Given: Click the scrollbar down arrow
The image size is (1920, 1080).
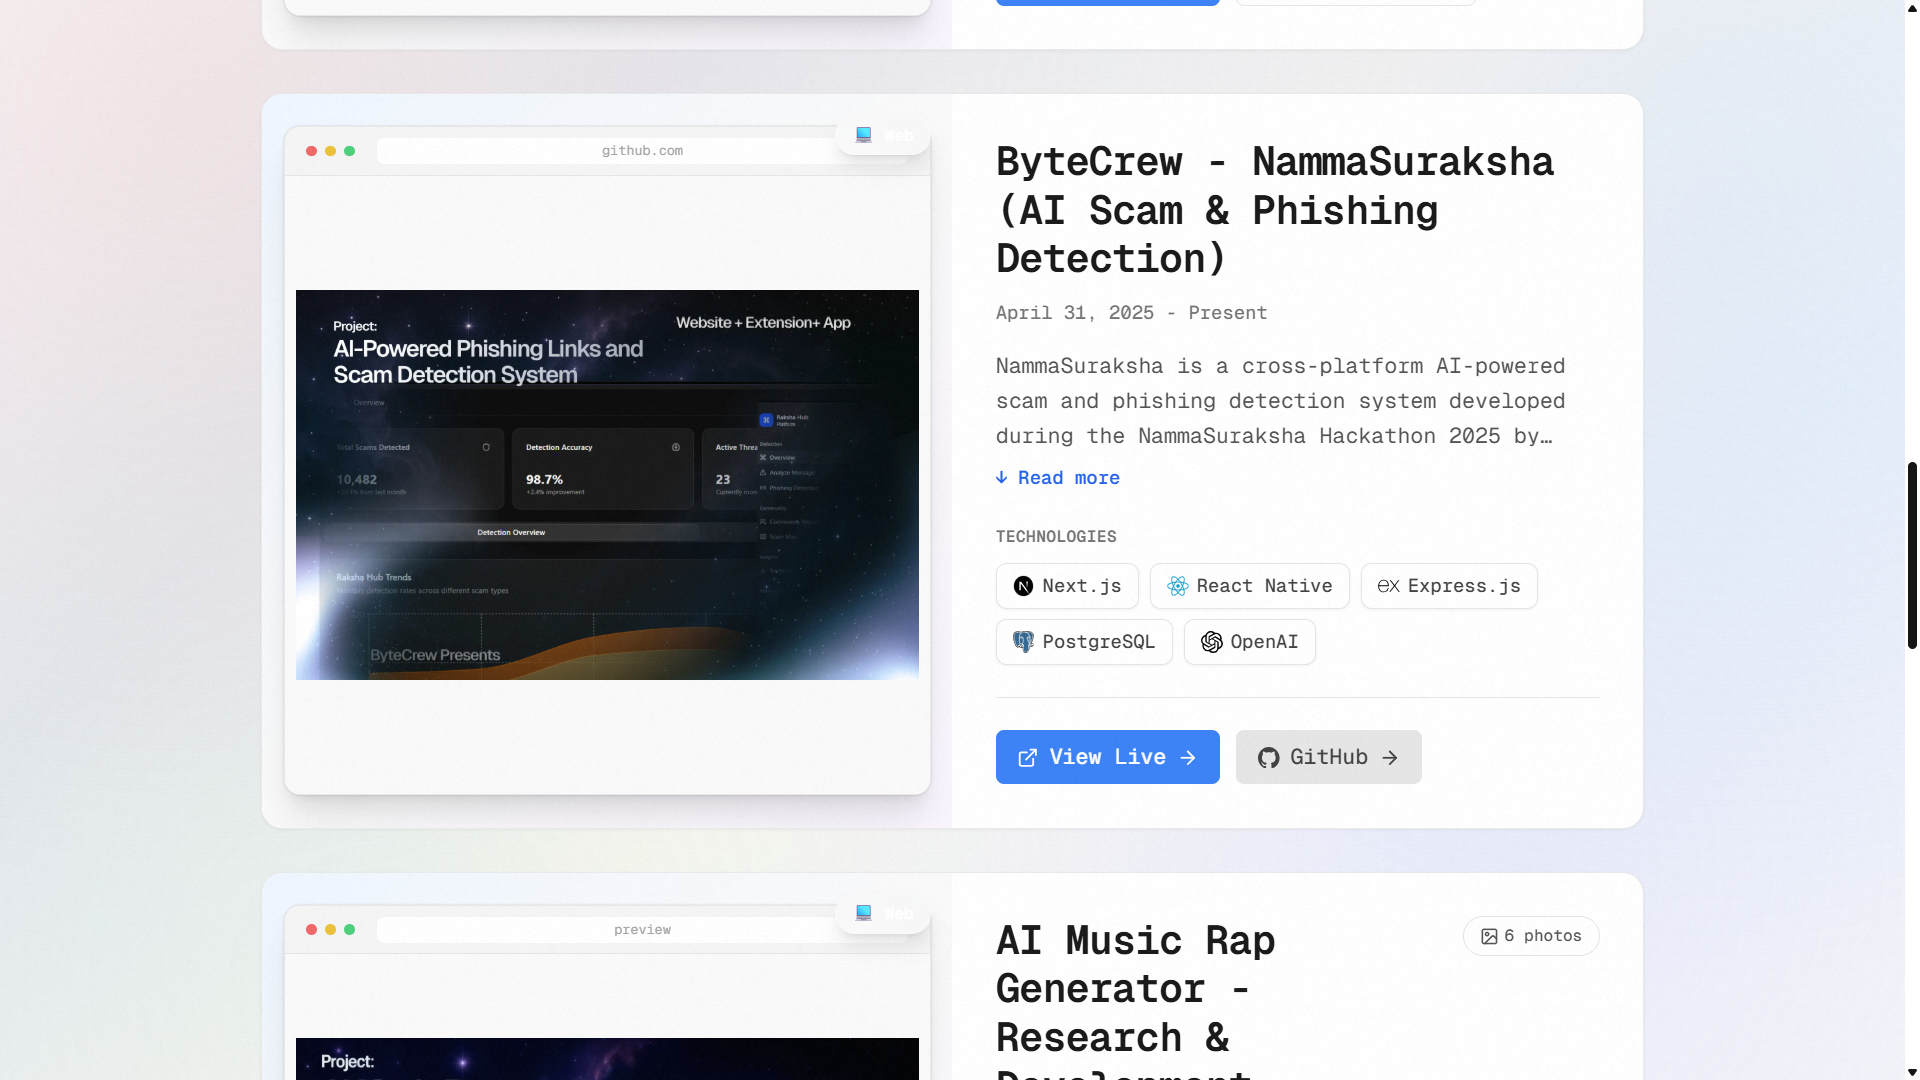Looking at the screenshot, I should [x=1912, y=1072].
